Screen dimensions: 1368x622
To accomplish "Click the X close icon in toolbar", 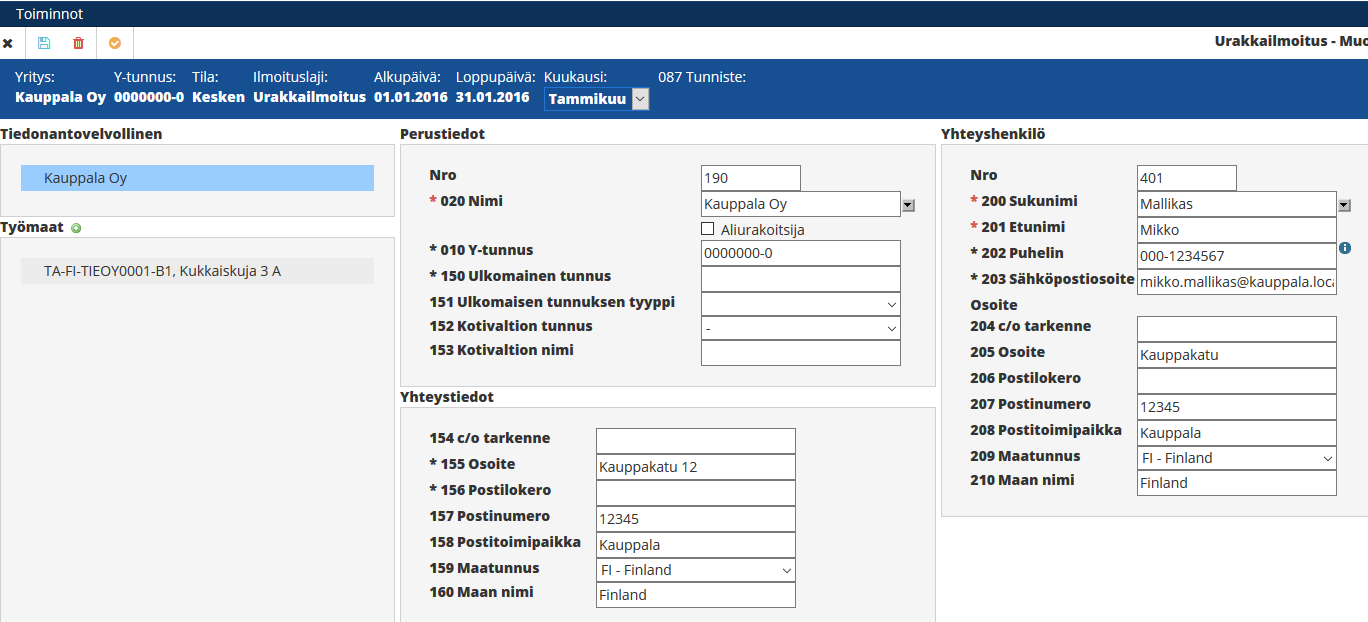I will (x=8, y=43).
